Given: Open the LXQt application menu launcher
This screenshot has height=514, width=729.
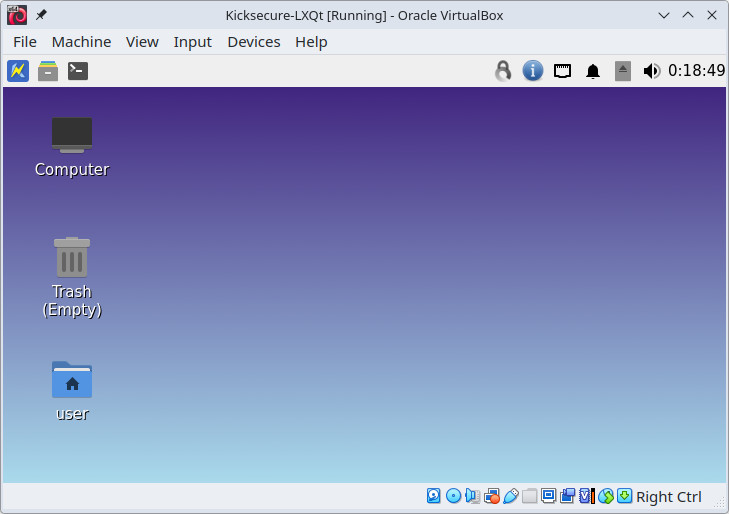Looking at the screenshot, I should (18, 71).
